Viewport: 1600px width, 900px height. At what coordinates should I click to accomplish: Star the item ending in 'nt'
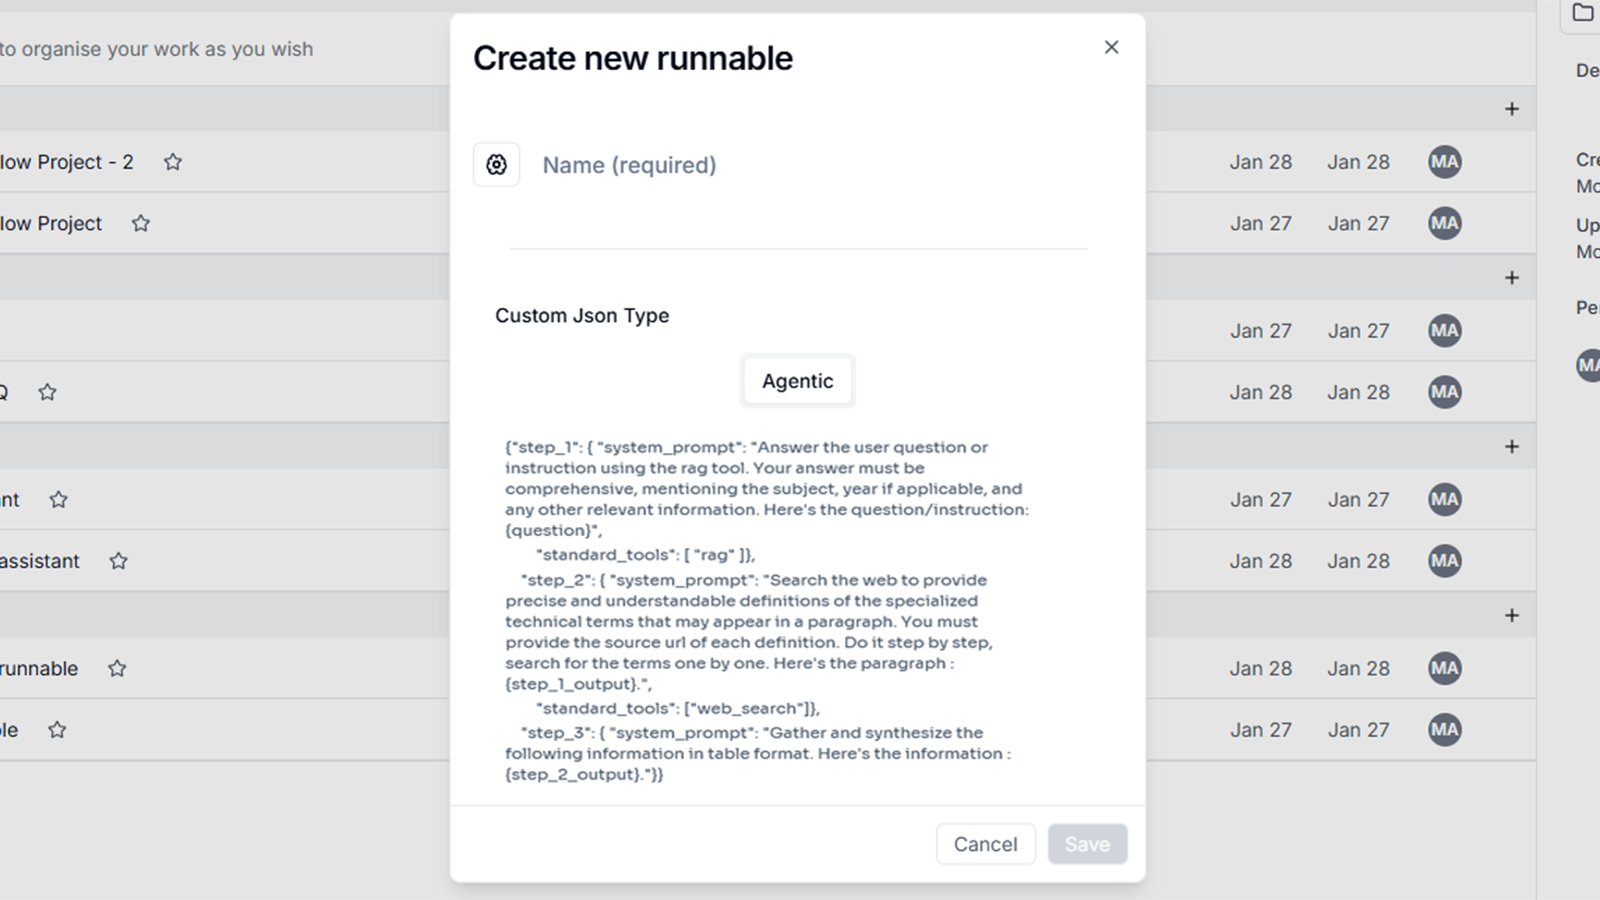(59, 500)
